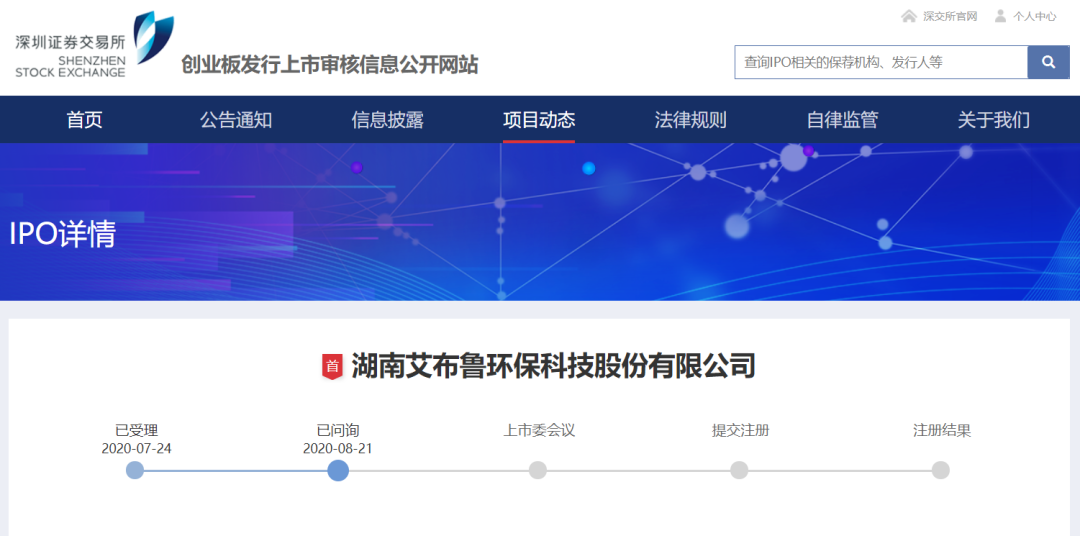Click the date 2020-08-21
Screen dimensions: 1080x536
pyautogui.click(x=338, y=449)
